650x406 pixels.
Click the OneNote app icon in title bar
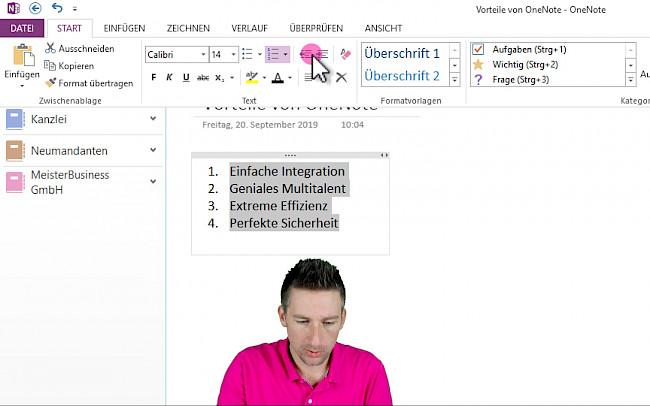click(13, 8)
